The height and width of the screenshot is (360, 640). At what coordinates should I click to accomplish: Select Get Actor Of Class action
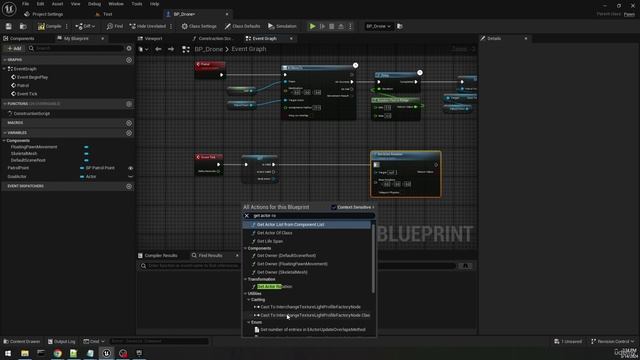click(x=275, y=233)
